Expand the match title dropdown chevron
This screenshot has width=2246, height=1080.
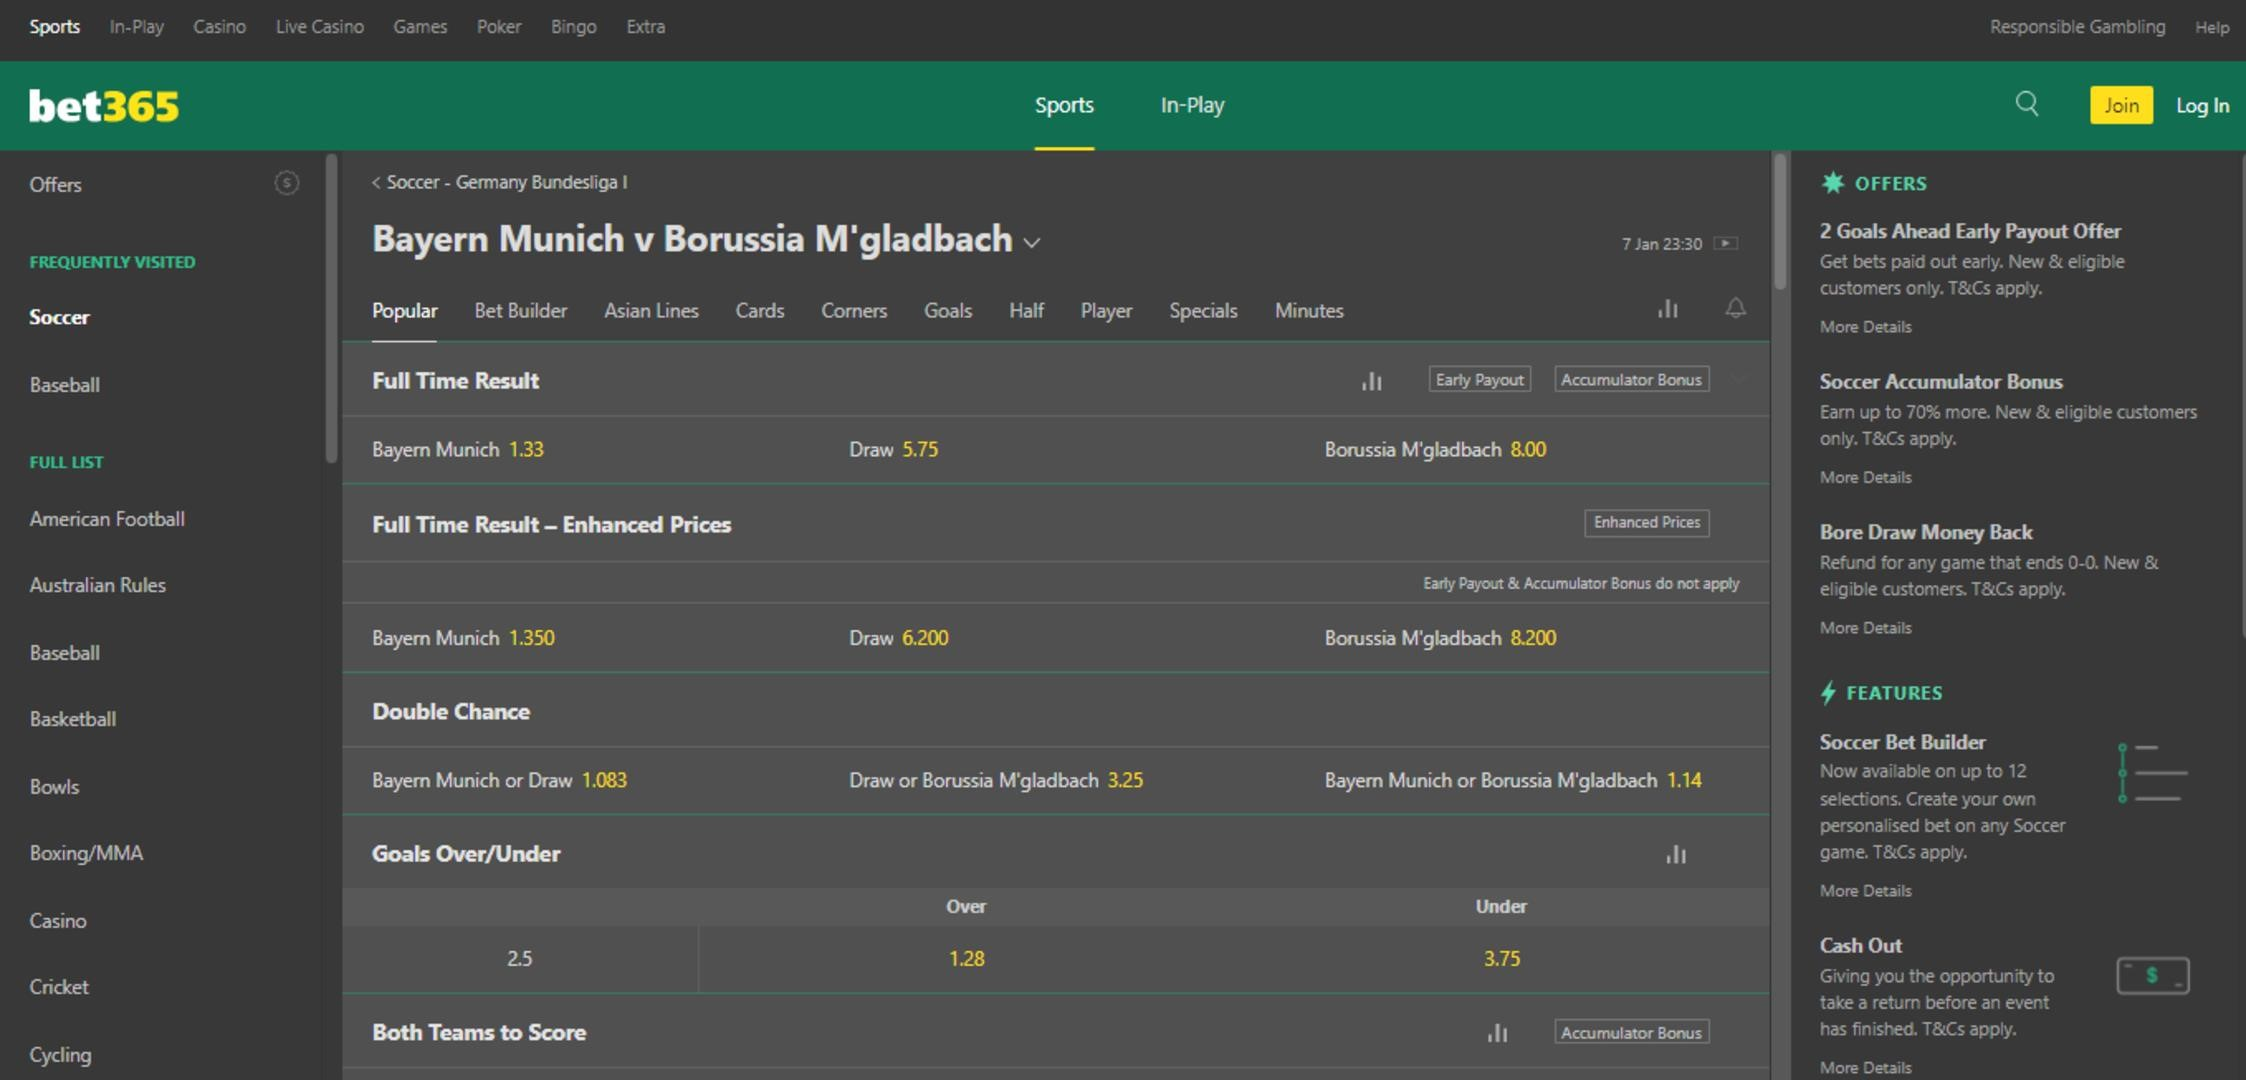click(x=1033, y=243)
